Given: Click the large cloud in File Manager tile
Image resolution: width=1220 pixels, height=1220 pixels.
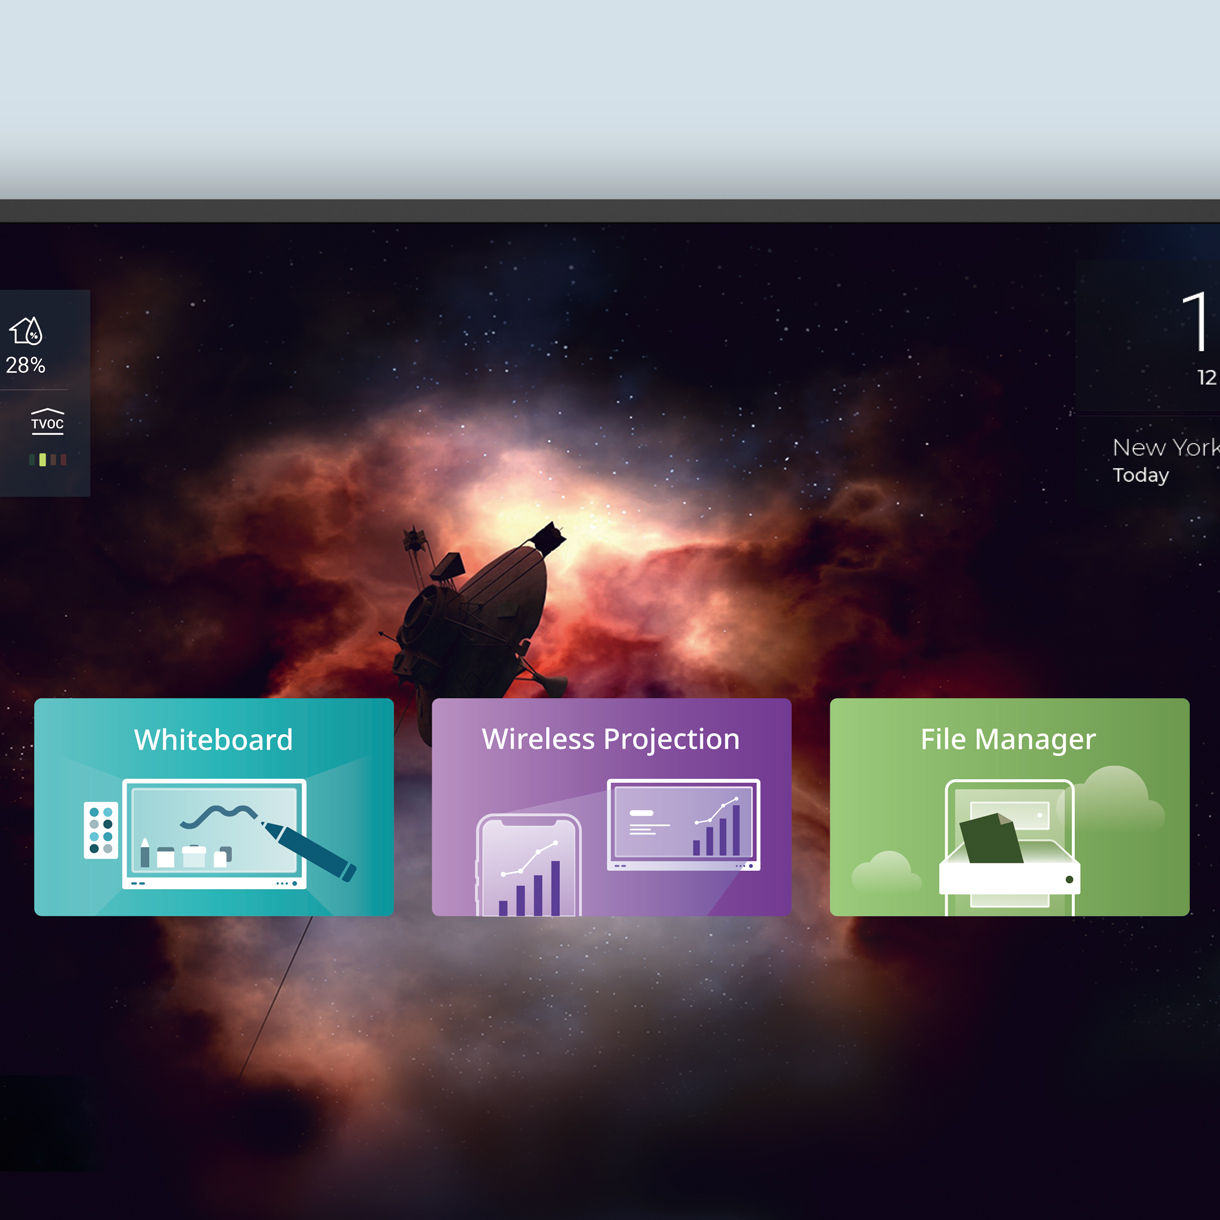Looking at the screenshot, I should pyautogui.click(x=1118, y=800).
